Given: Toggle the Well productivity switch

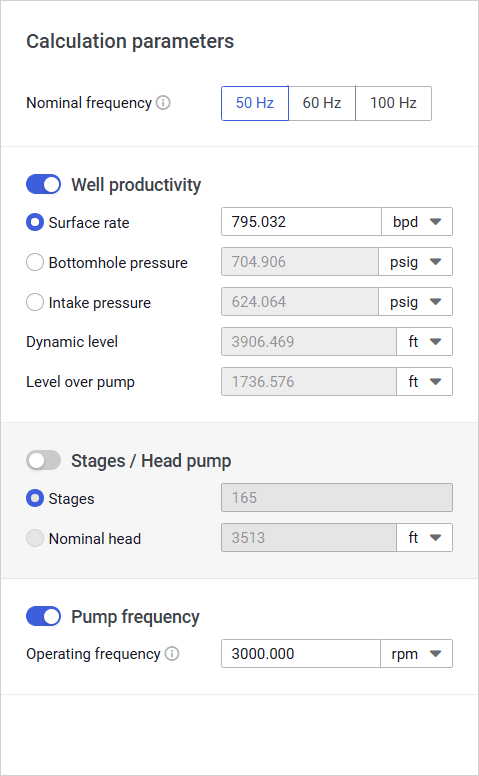Looking at the screenshot, I should pos(44,185).
